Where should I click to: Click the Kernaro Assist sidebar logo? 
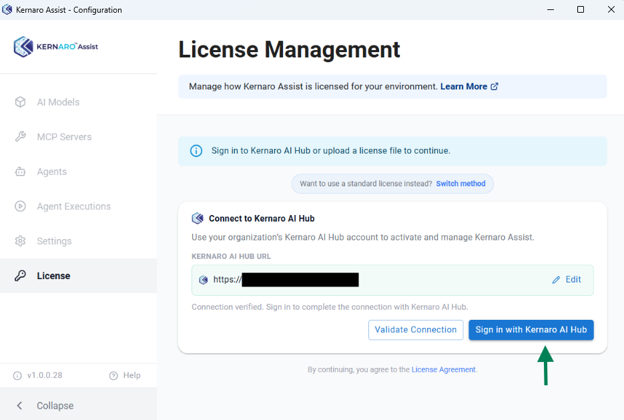pyautogui.click(x=56, y=47)
